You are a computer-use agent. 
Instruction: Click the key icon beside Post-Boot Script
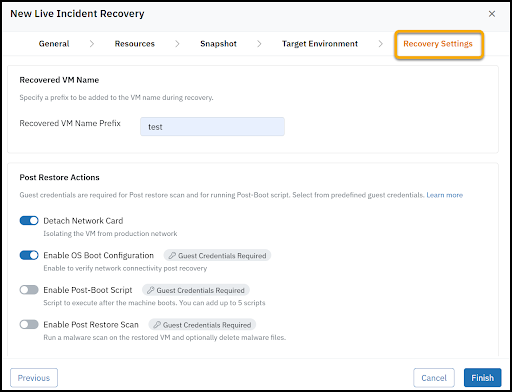click(151, 290)
